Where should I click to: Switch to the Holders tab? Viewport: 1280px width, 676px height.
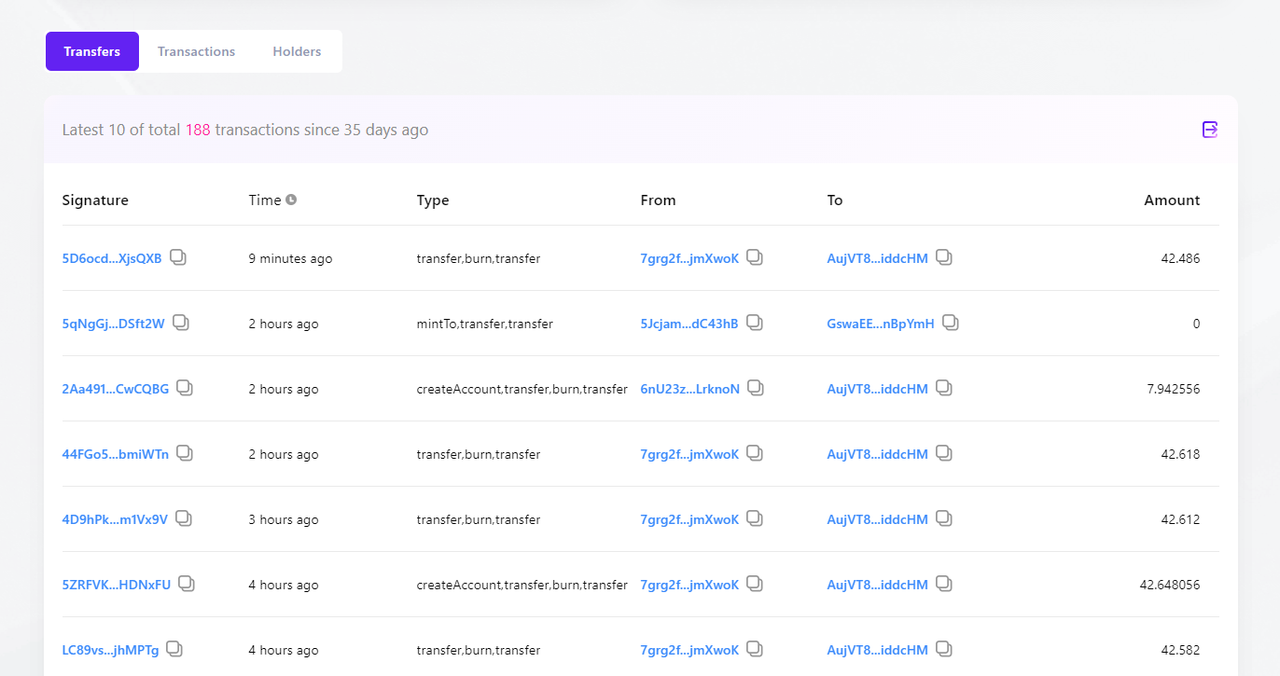coord(297,51)
